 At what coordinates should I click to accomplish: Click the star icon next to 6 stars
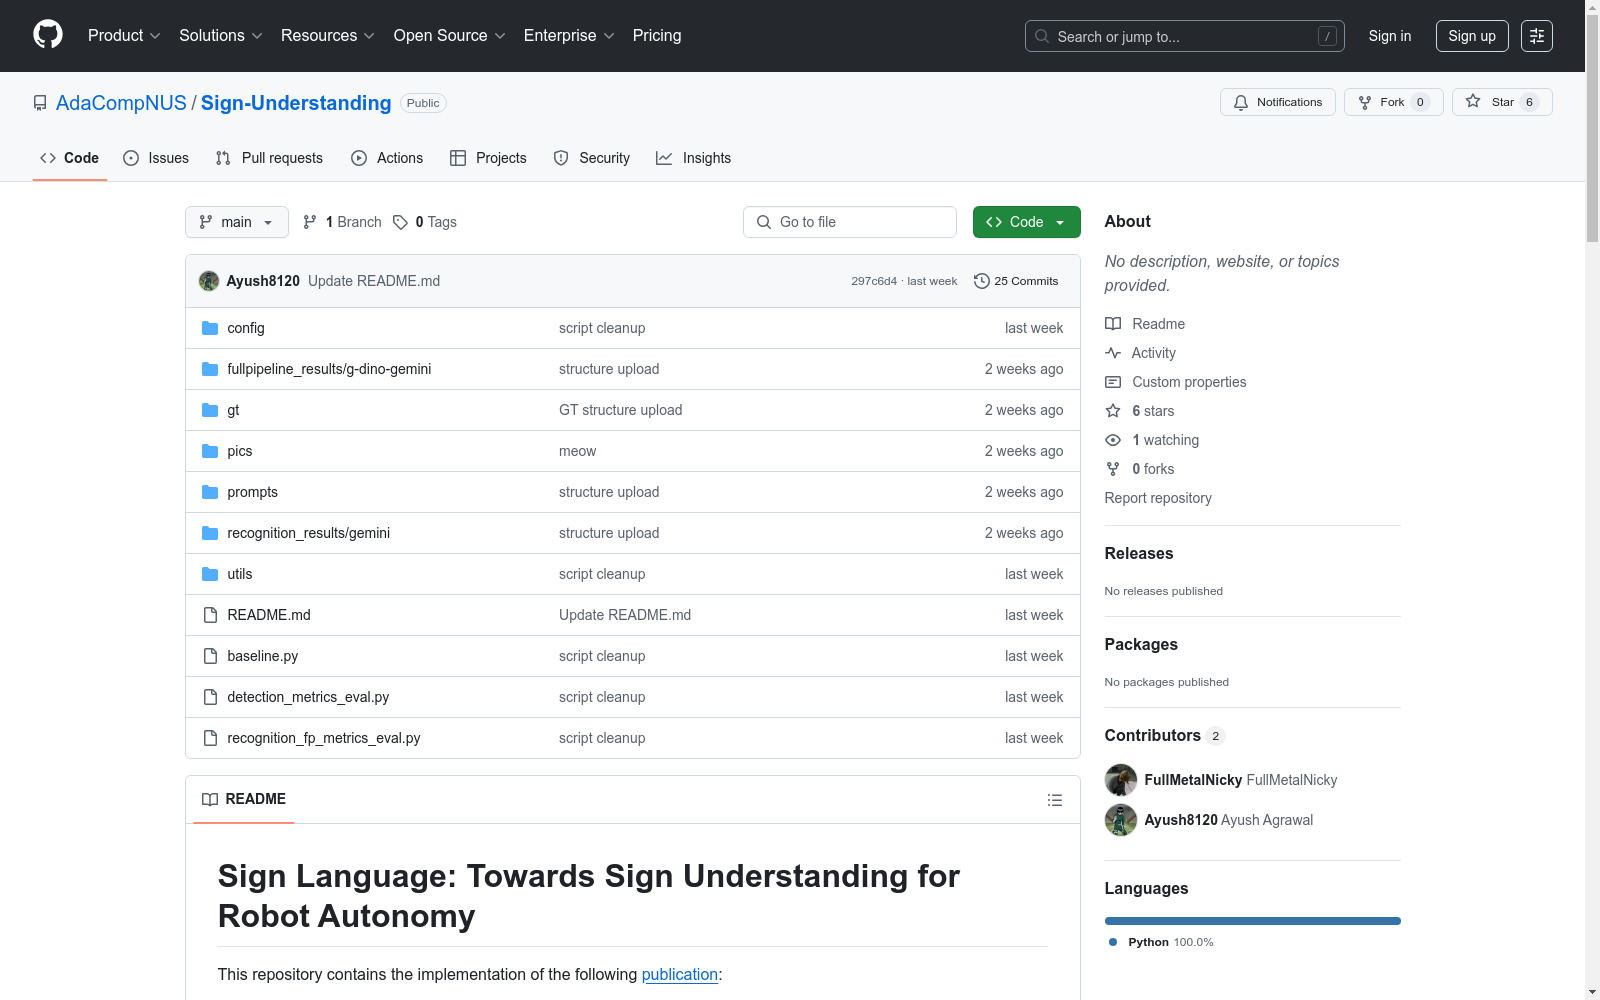[1113, 411]
